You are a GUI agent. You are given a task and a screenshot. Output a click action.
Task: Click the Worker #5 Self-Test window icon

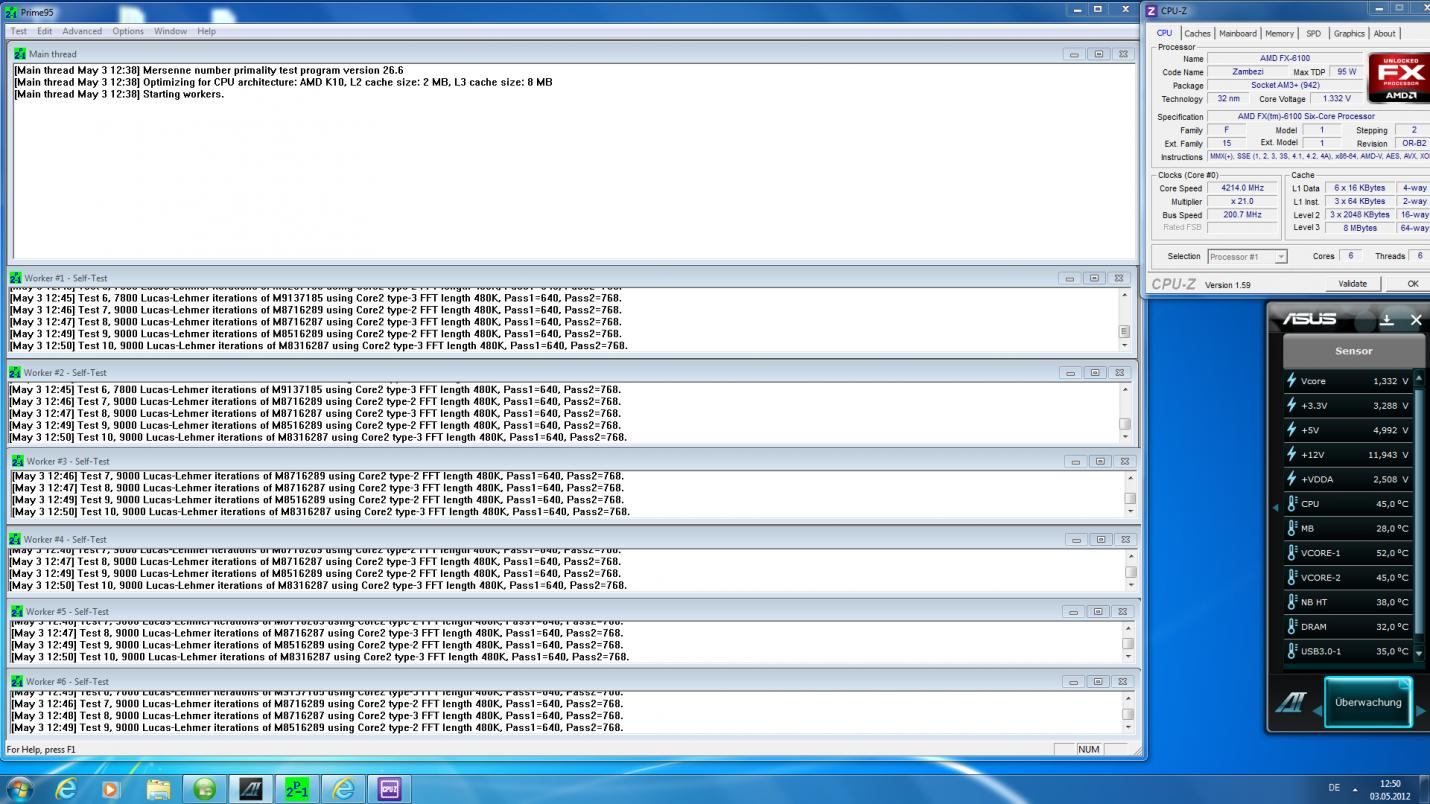tap(17, 611)
